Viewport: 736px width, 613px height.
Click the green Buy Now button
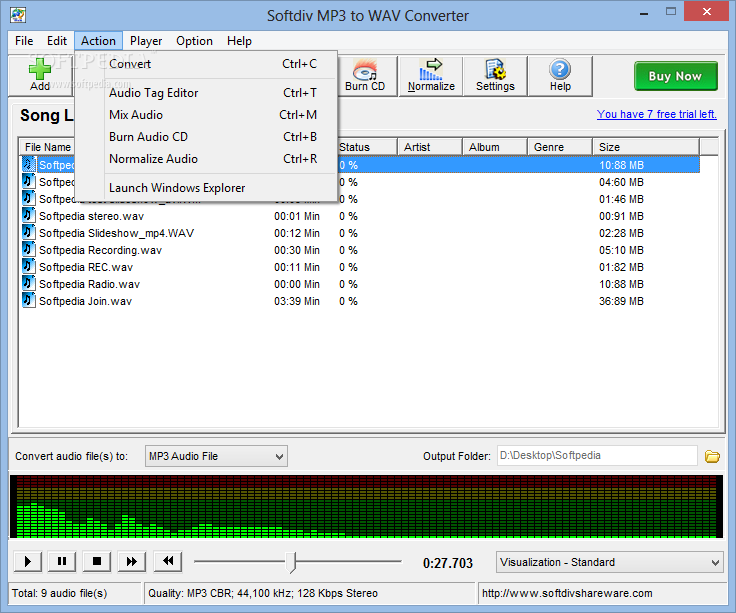pyautogui.click(x=675, y=76)
